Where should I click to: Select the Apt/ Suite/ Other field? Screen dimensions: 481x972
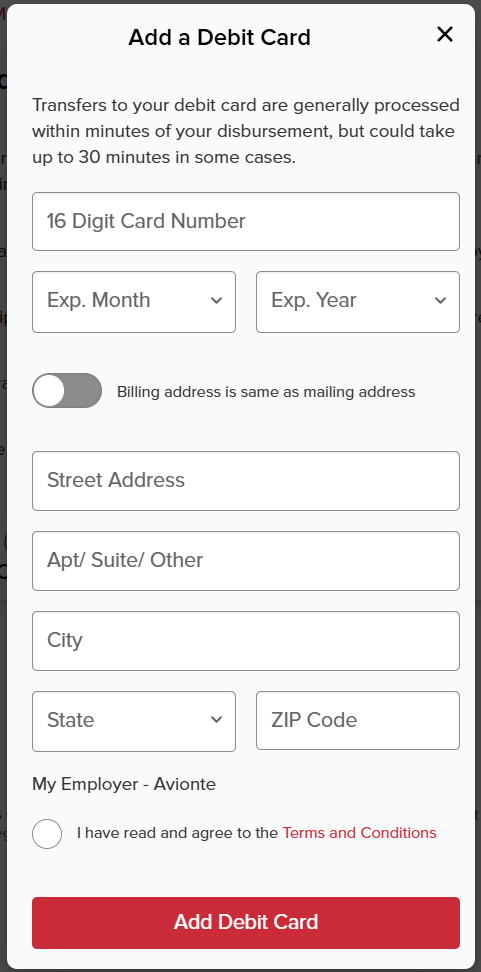246,561
